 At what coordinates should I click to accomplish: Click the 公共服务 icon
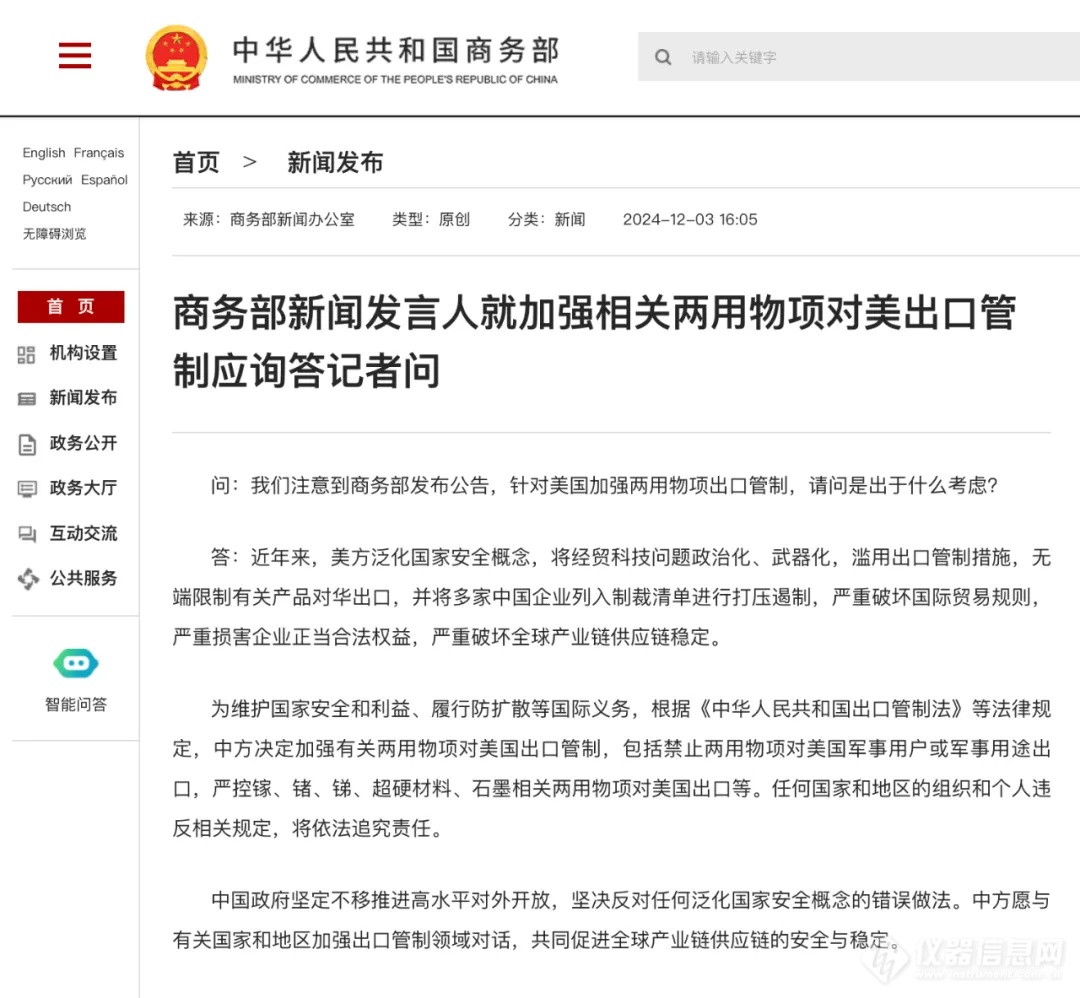pyautogui.click(x=28, y=579)
